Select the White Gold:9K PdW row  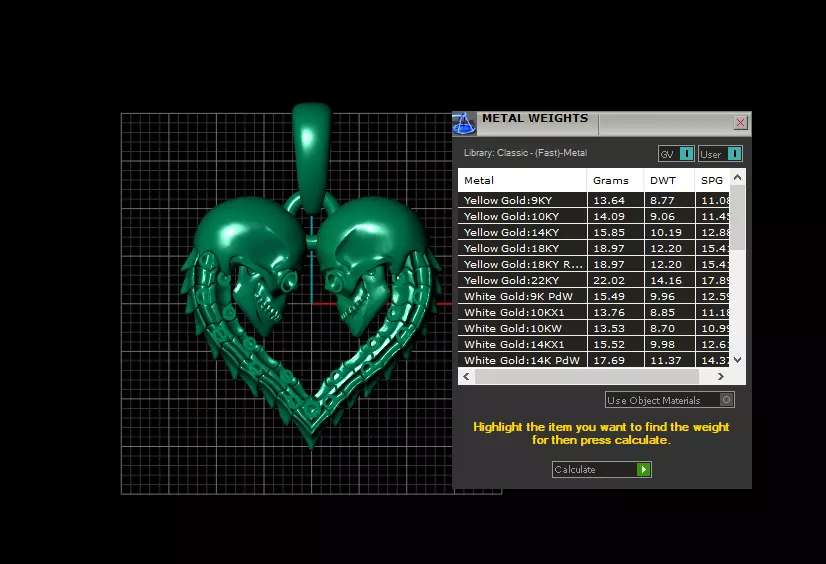tap(594, 296)
